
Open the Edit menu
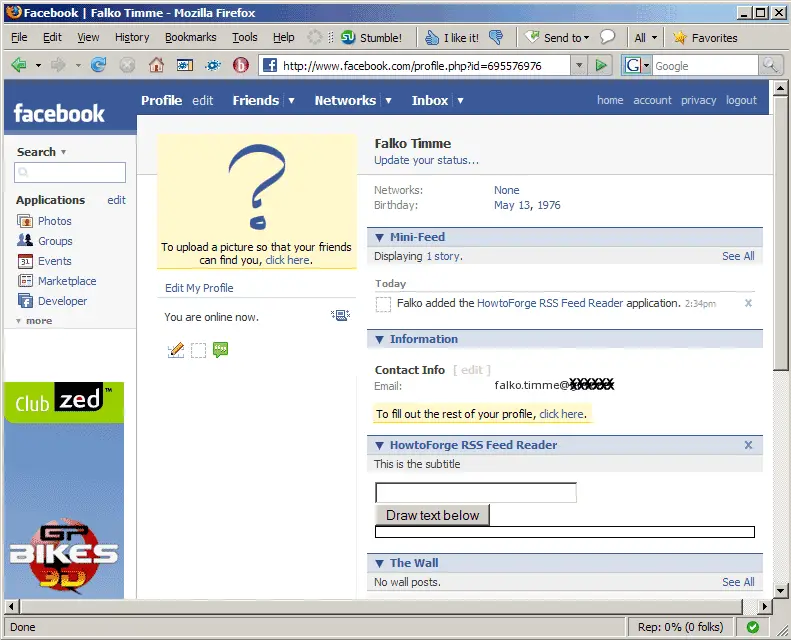pyautogui.click(x=52, y=37)
